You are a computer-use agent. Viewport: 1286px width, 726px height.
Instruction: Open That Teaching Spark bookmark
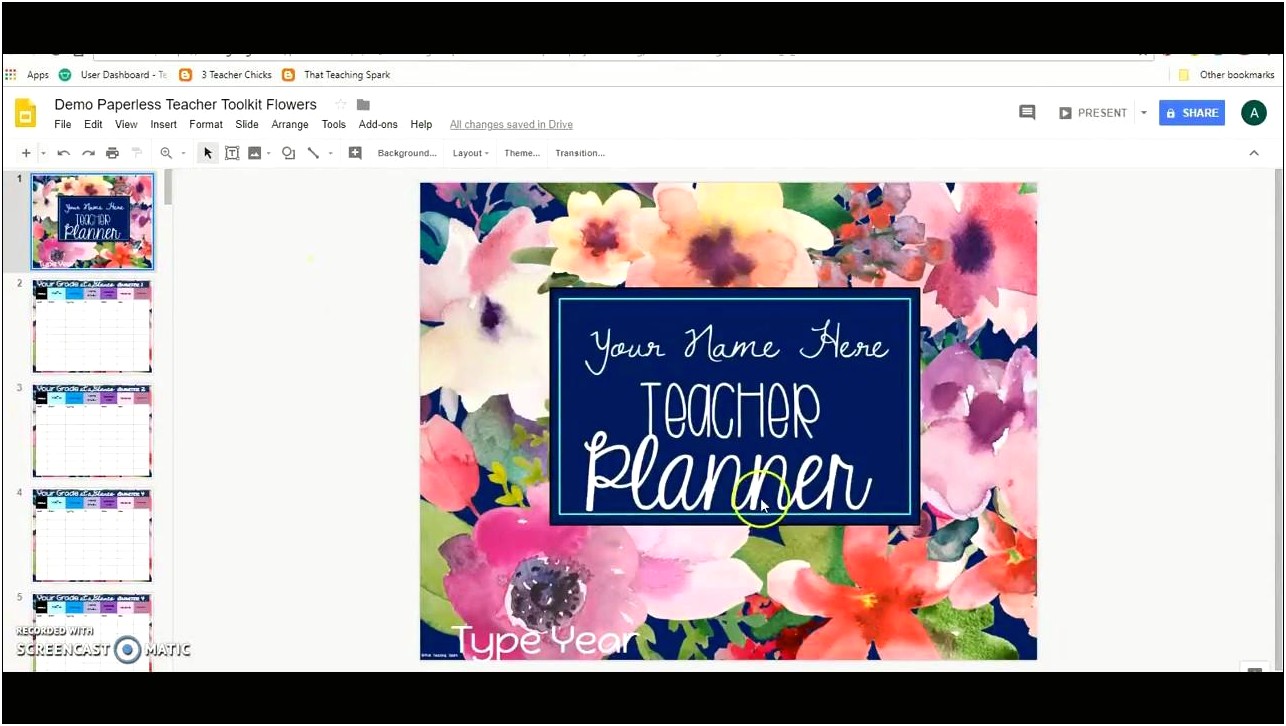[x=336, y=75]
